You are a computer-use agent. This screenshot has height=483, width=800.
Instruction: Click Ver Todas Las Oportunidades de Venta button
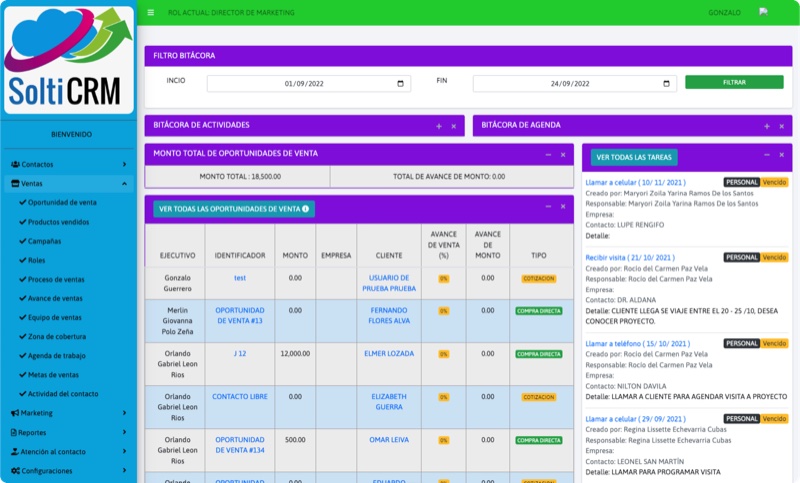pyautogui.click(x=234, y=209)
